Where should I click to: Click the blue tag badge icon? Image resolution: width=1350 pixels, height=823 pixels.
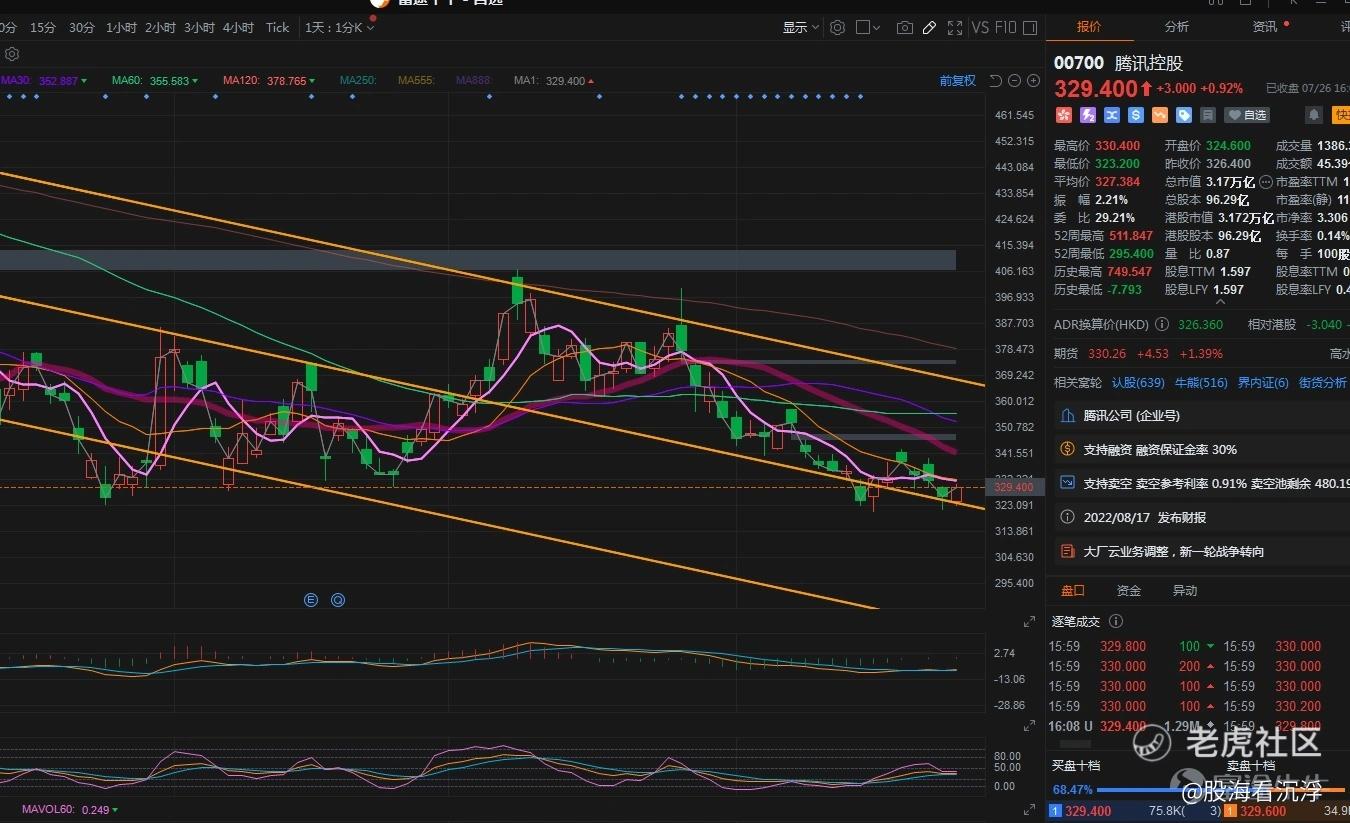[x=1184, y=115]
